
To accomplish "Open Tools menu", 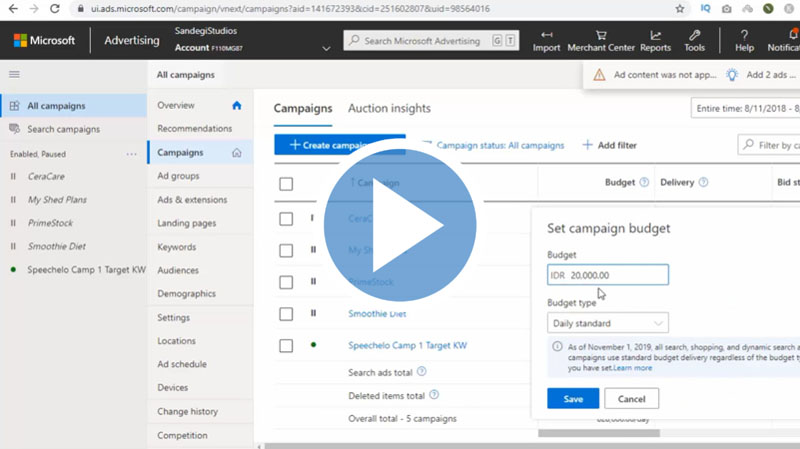I will 694,41.
